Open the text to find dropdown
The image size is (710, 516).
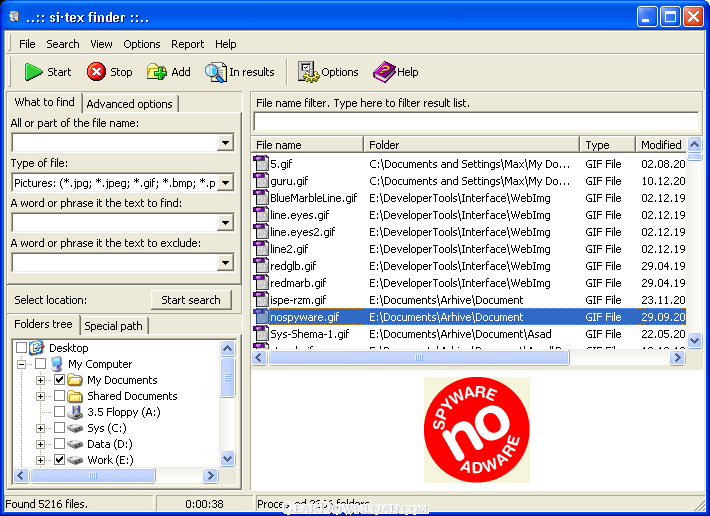[225, 223]
